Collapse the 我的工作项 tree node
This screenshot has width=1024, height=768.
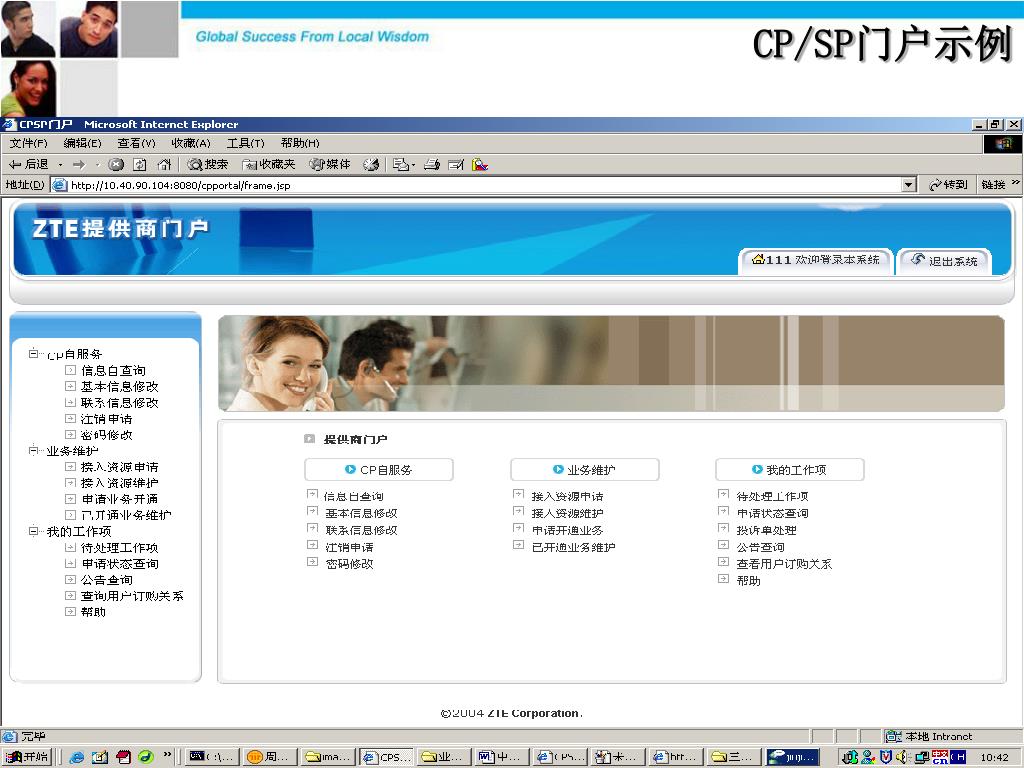pos(33,531)
